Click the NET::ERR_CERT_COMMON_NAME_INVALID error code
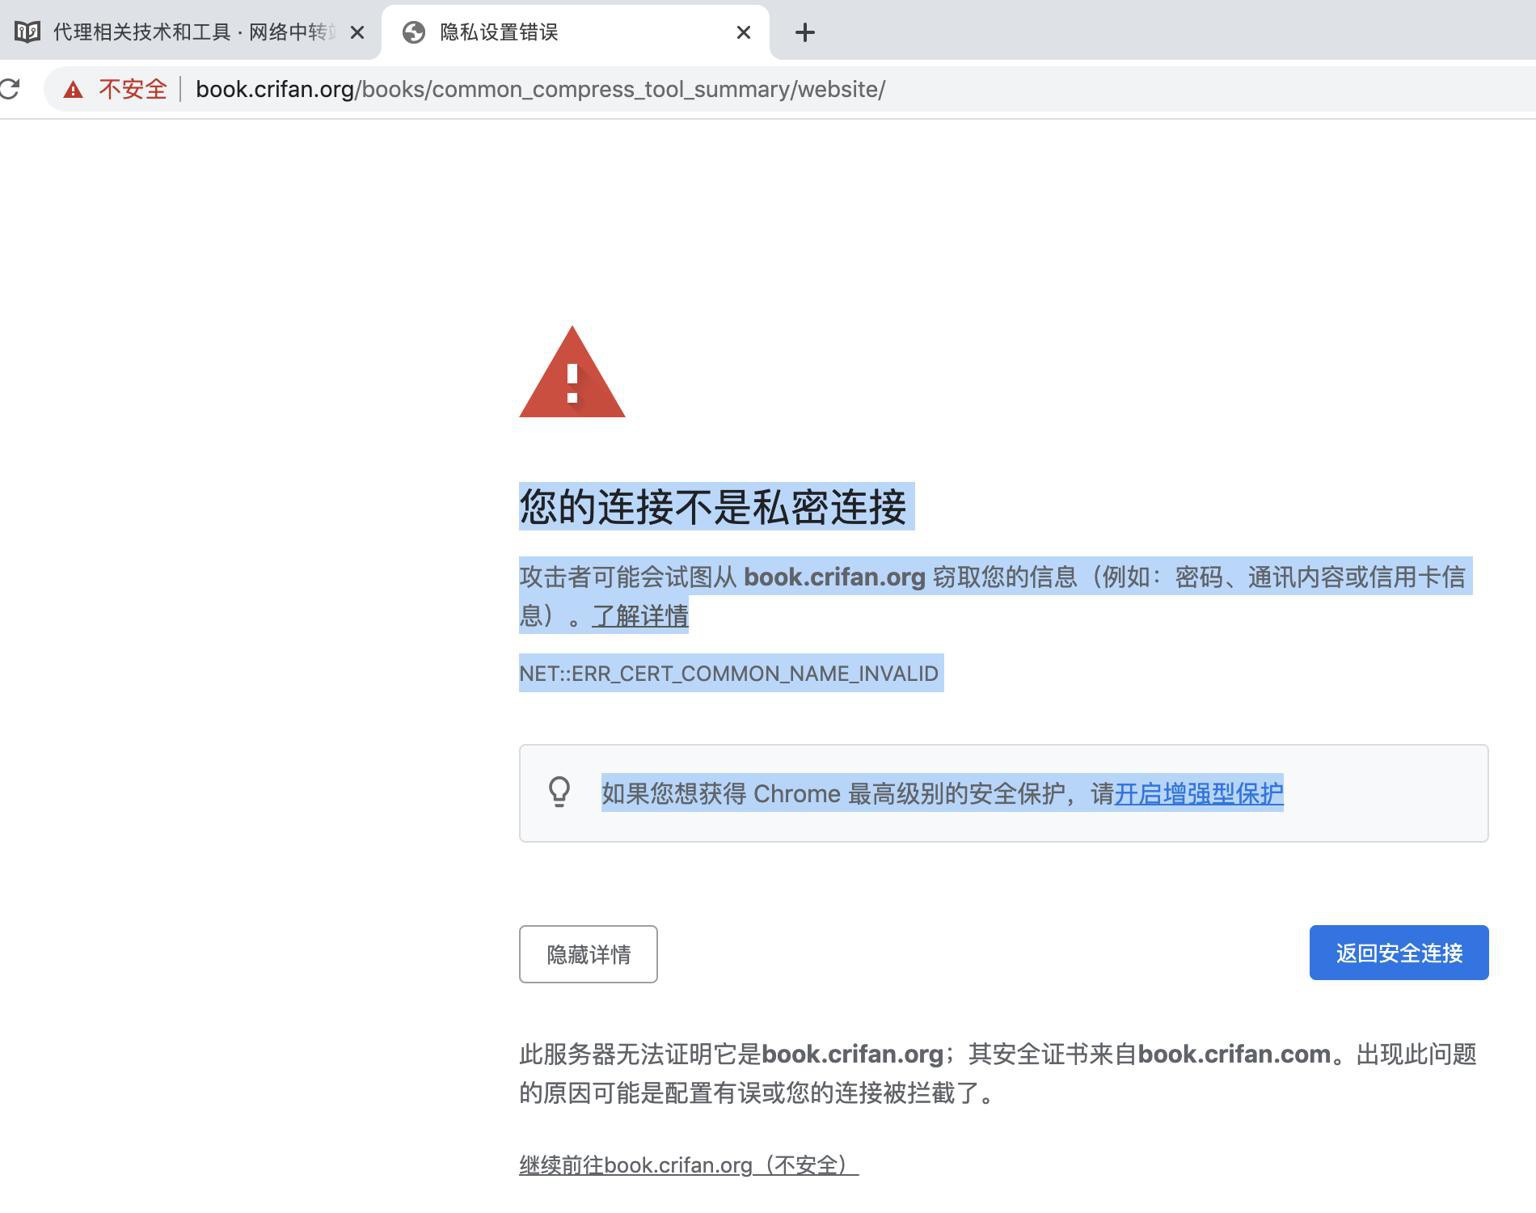This screenshot has height=1213, width=1536. pyautogui.click(x=729, y=673)
